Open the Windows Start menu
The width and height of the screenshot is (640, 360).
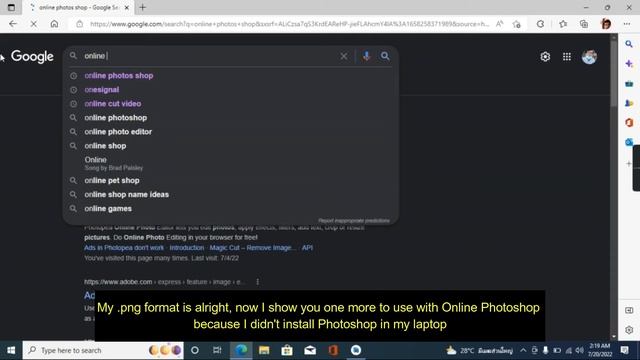(x=11, y=350)
